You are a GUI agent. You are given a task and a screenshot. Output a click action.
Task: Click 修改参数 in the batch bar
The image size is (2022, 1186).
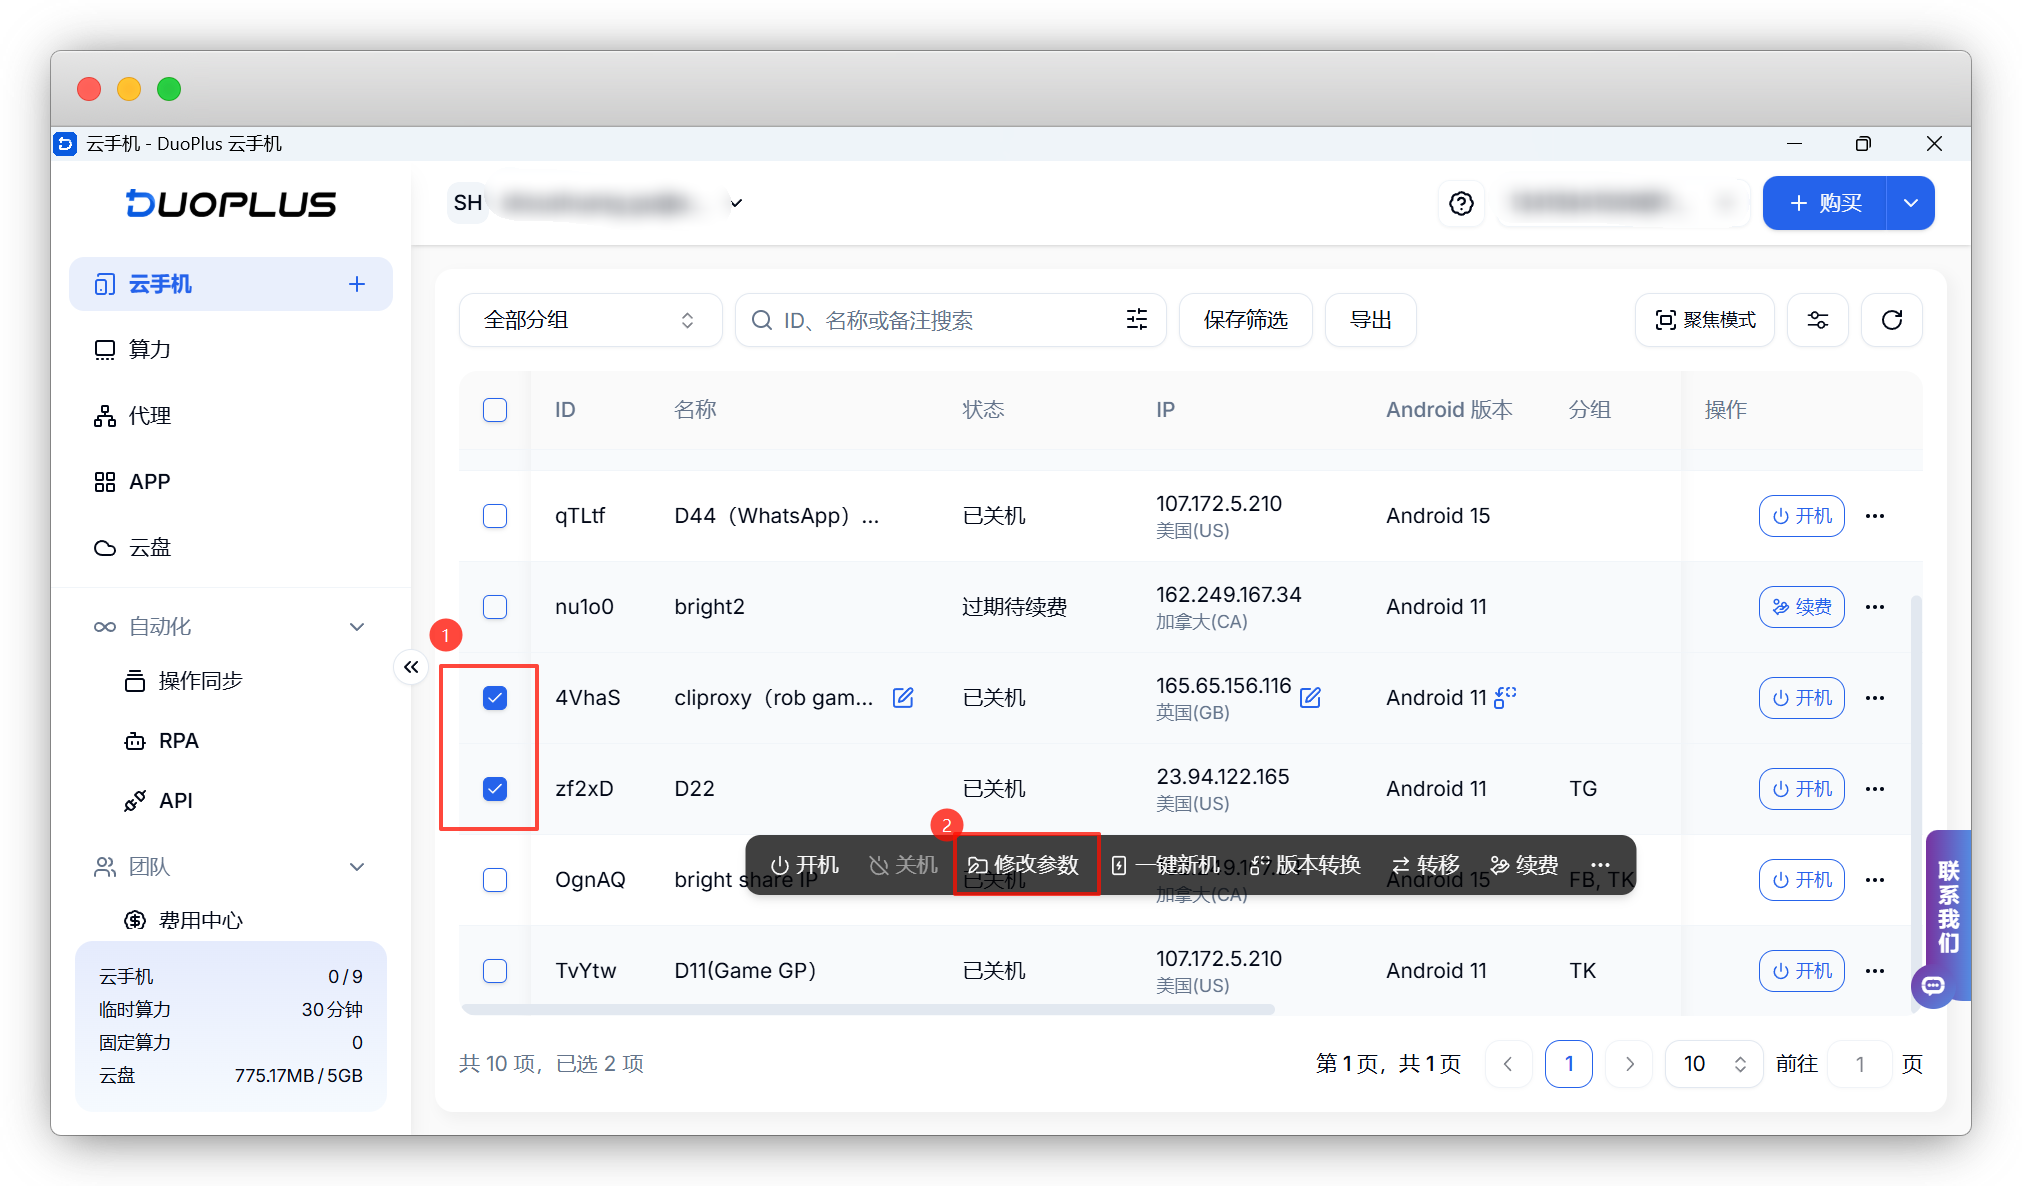pyautogui.click(x=1024, y=865)
